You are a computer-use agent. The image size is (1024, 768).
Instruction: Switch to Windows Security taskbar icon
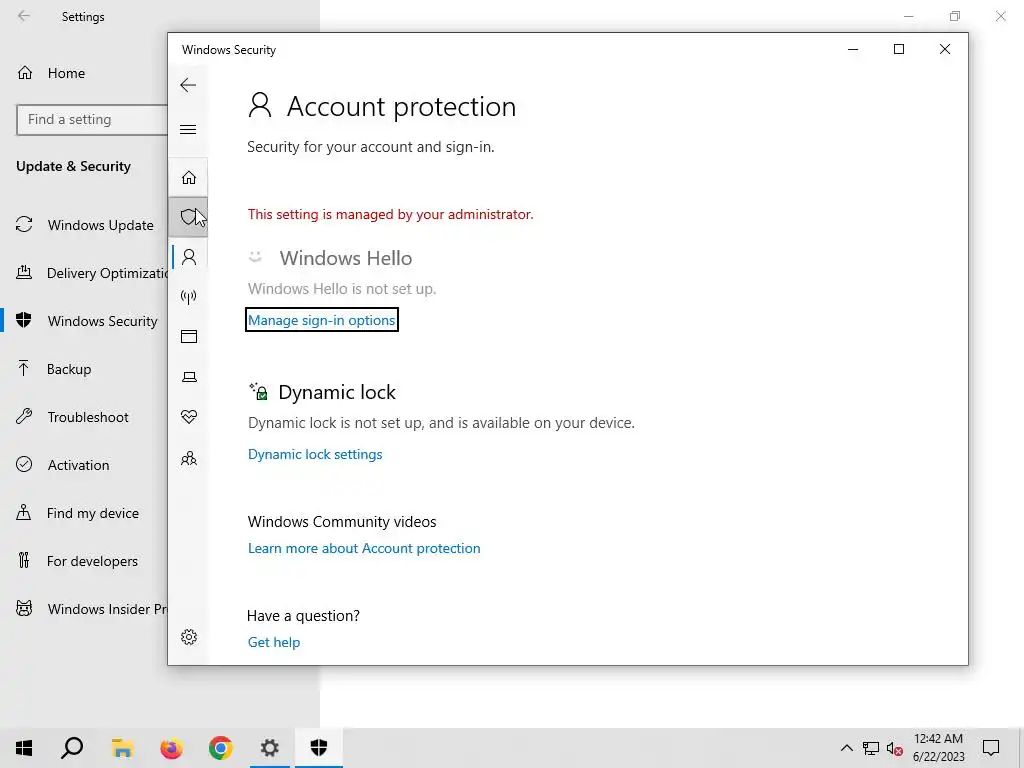pos(318,748)
